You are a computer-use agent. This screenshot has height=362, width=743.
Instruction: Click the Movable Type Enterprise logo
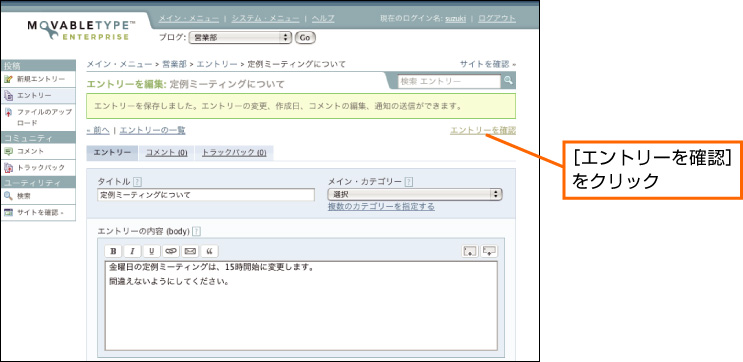82,30
